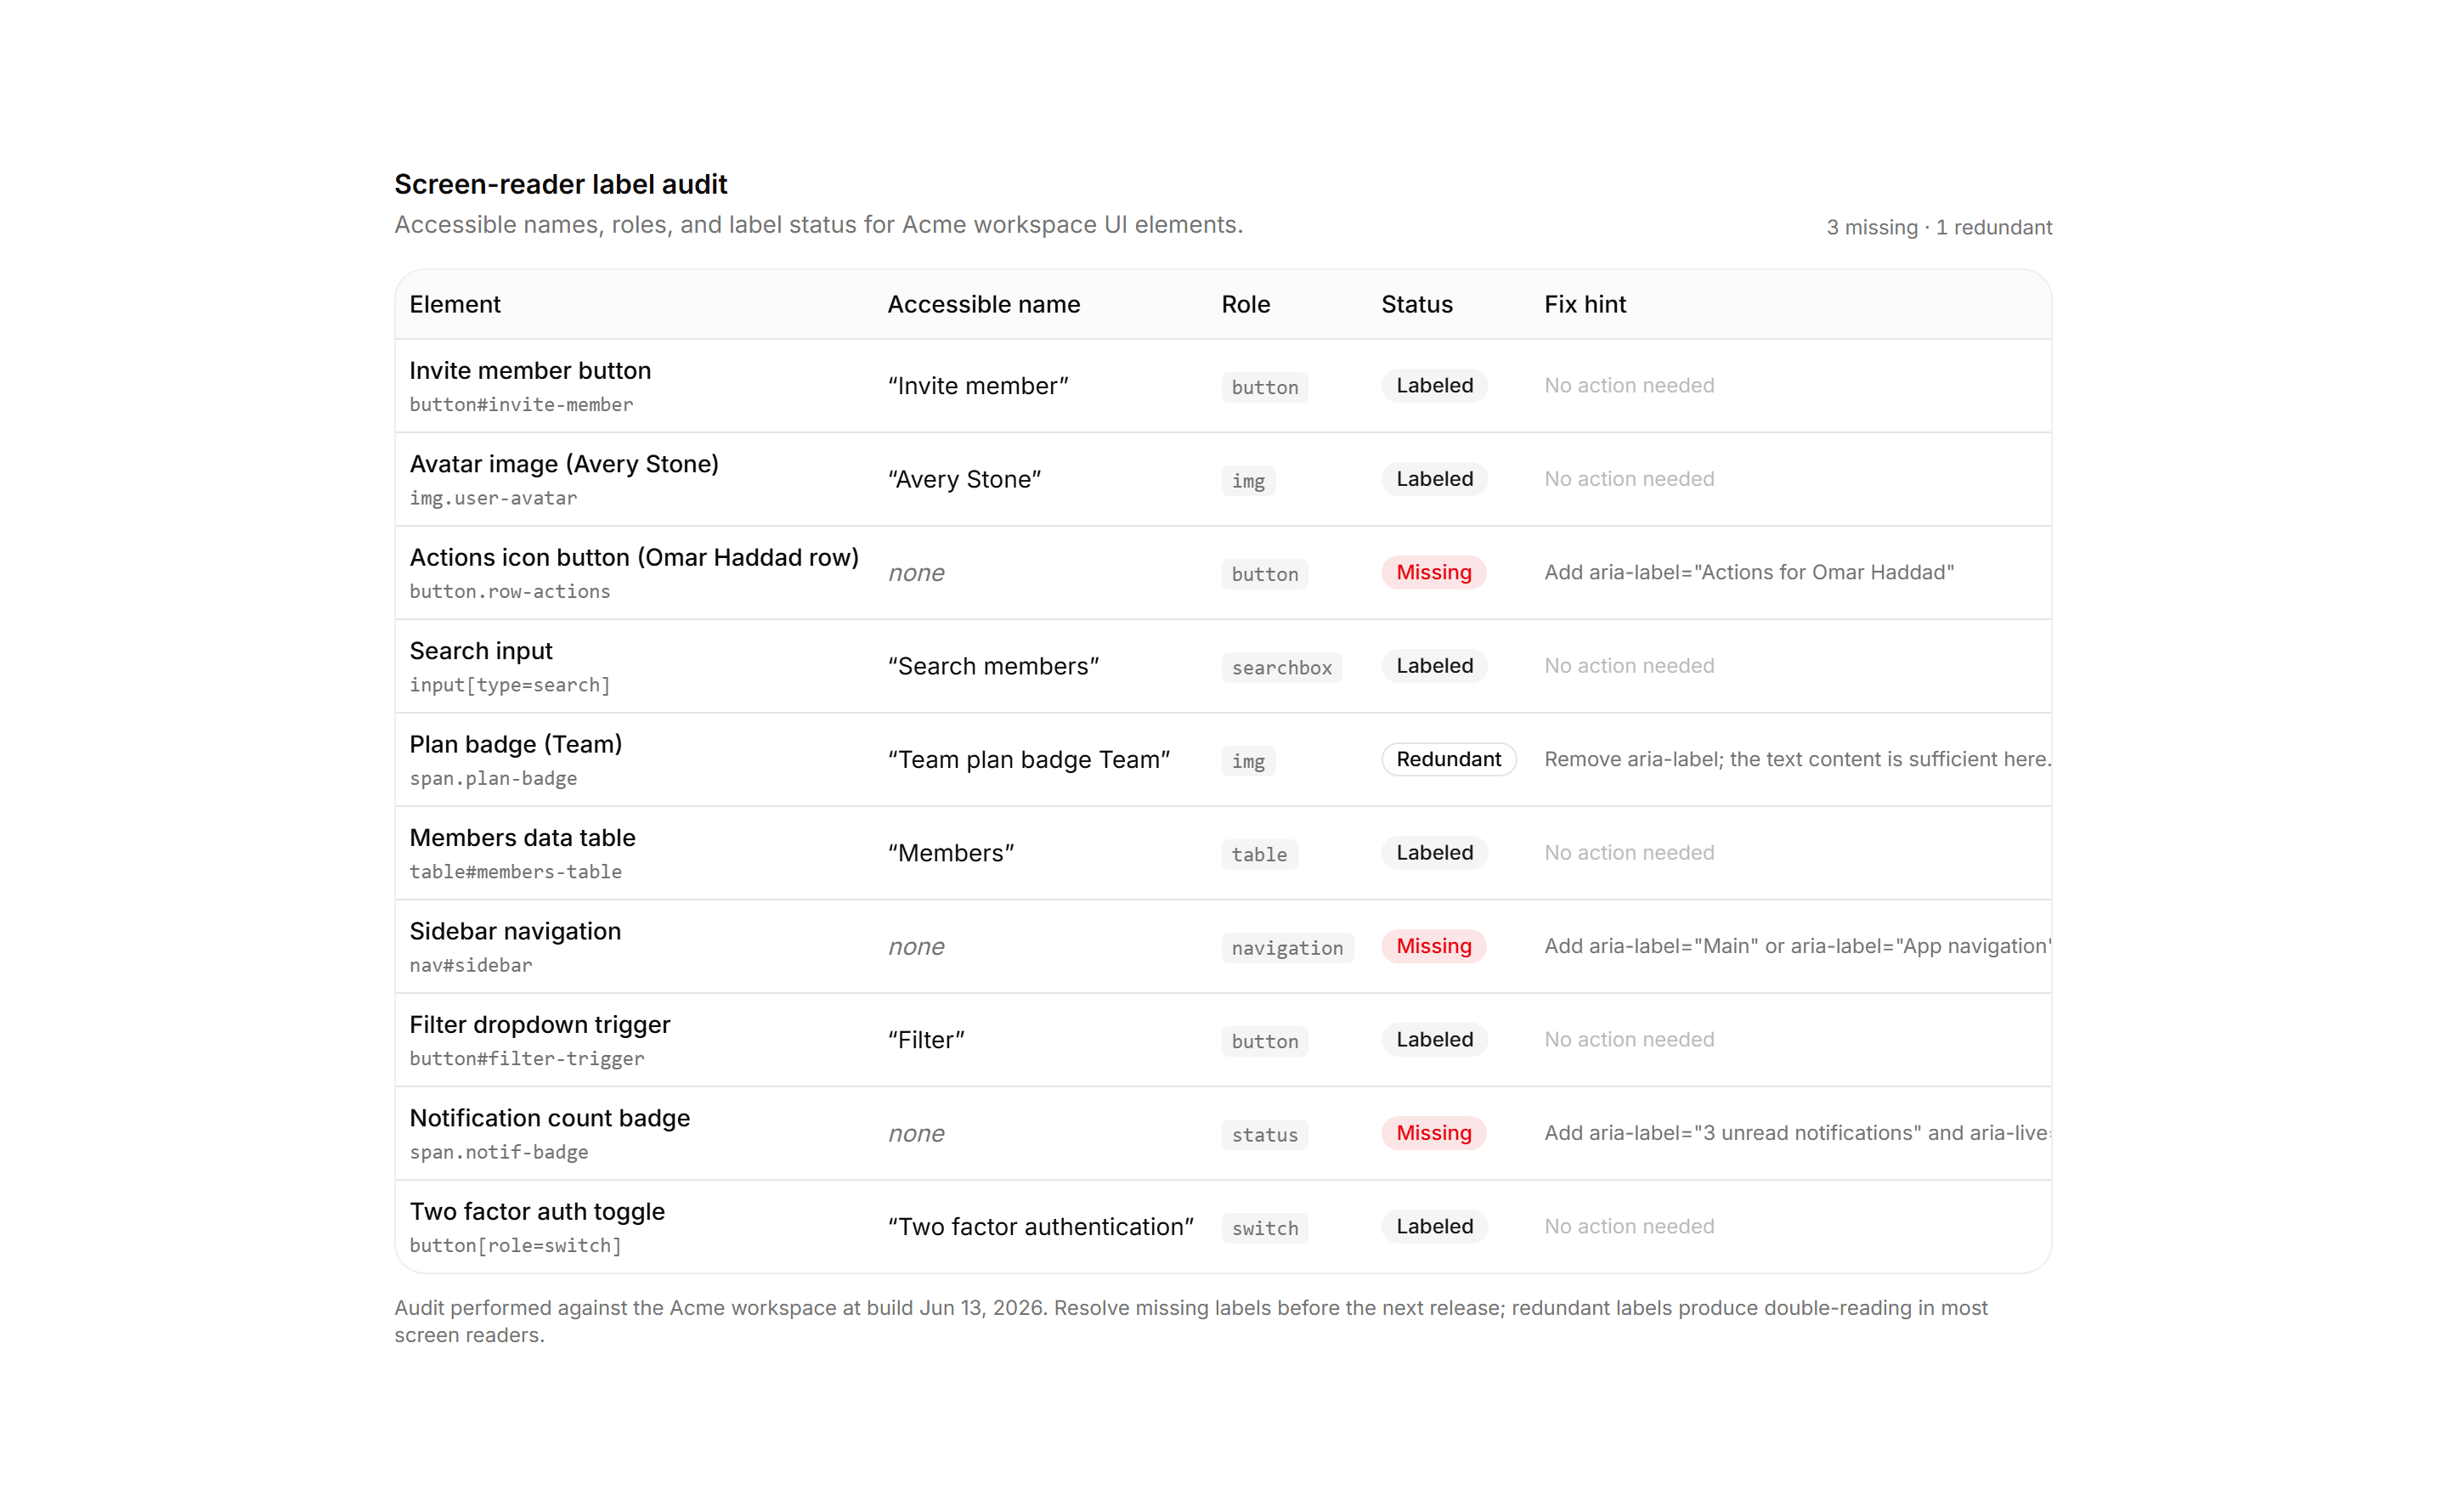Click the aria-label="Main" fix hint
Image resolution: width=2447 pixels, height=1512 pixels.
1797,946
